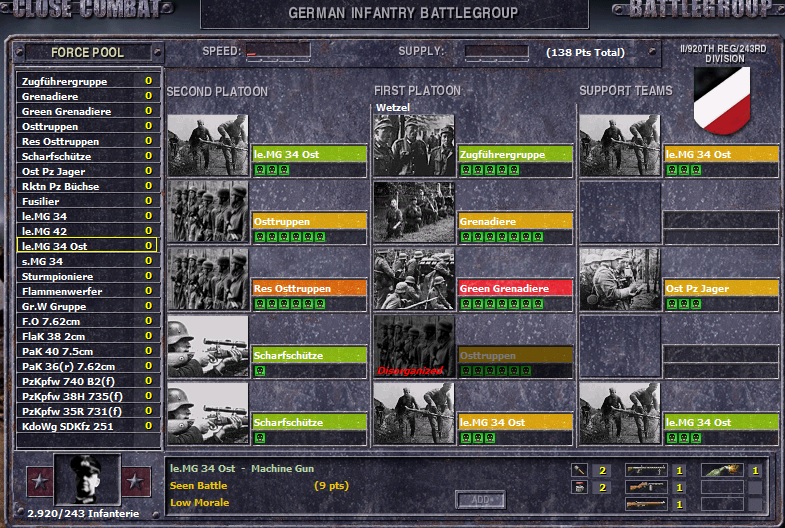
Task: Select Zugführergruppe unit photo in First Platoon
Action: tap(414, 145)
